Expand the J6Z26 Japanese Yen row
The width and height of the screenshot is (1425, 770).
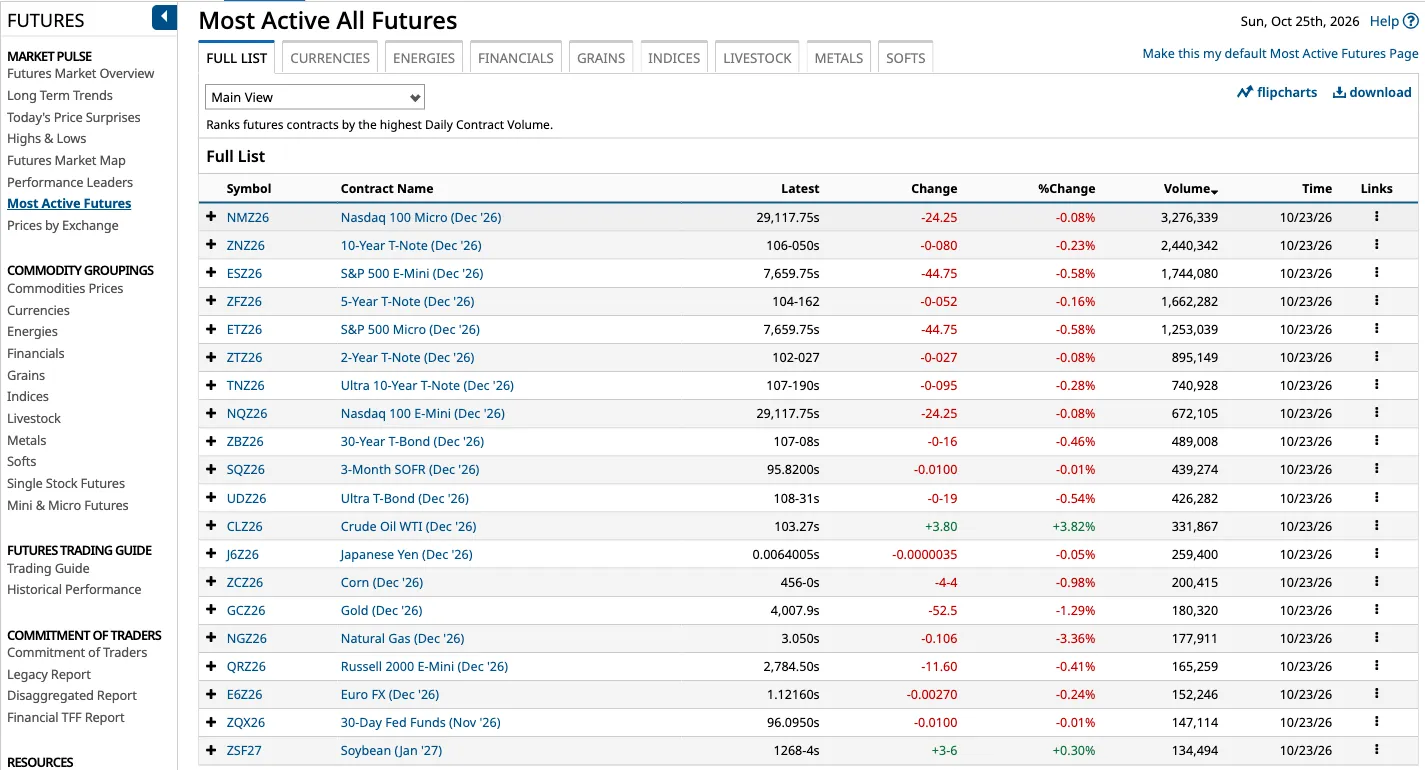211,553
